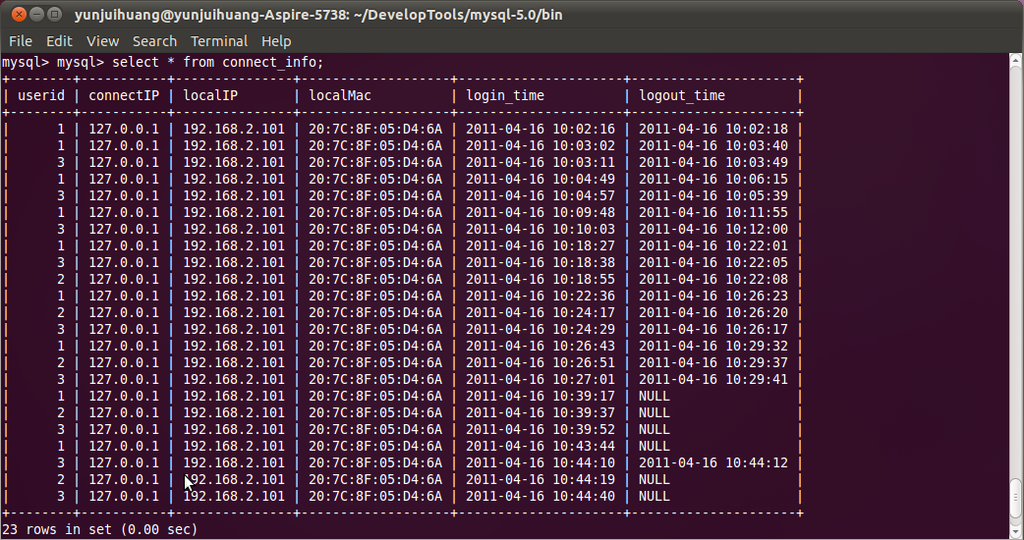Open the File menu

(20, 41)
